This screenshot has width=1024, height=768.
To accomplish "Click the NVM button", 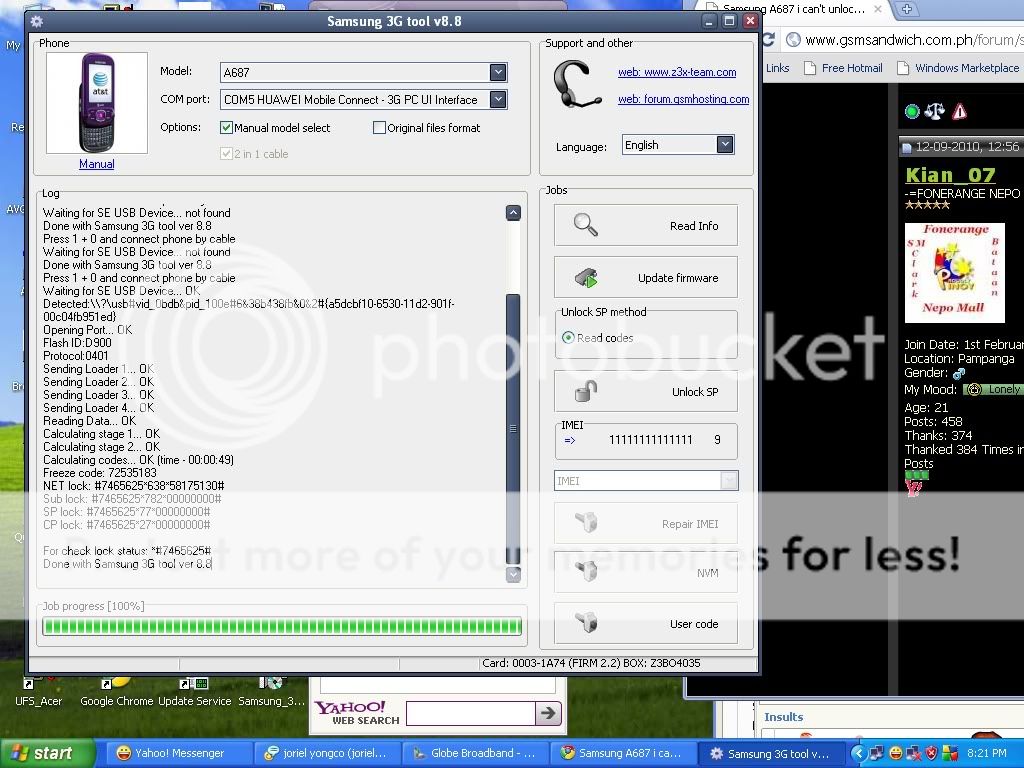I will [x=646, y=572].
